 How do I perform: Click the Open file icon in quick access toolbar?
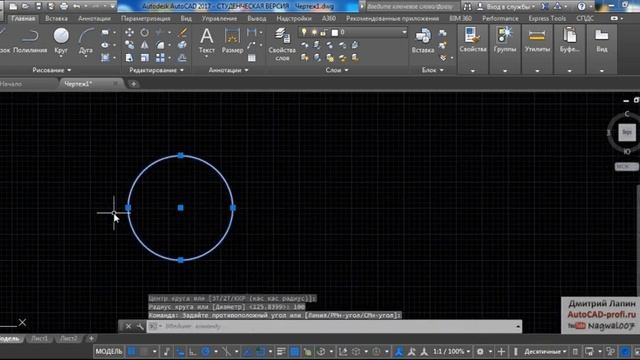tap(26, 6)
